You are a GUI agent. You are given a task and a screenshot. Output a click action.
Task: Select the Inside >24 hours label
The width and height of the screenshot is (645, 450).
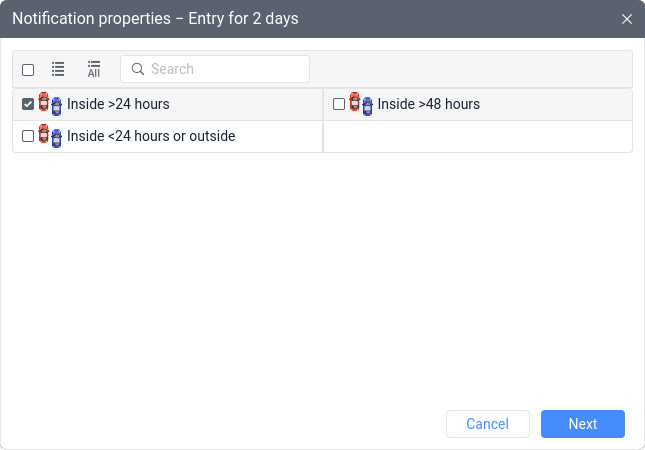118,104
